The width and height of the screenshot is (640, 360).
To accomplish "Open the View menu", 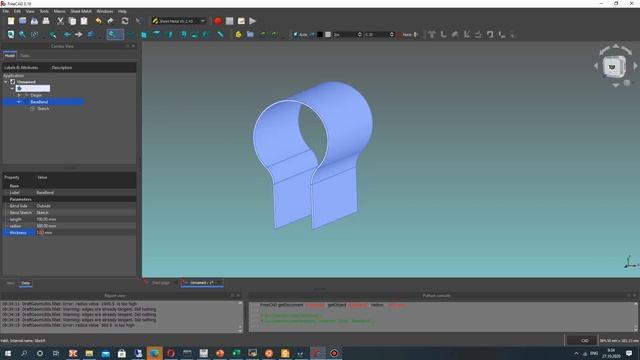I will 30,11.
